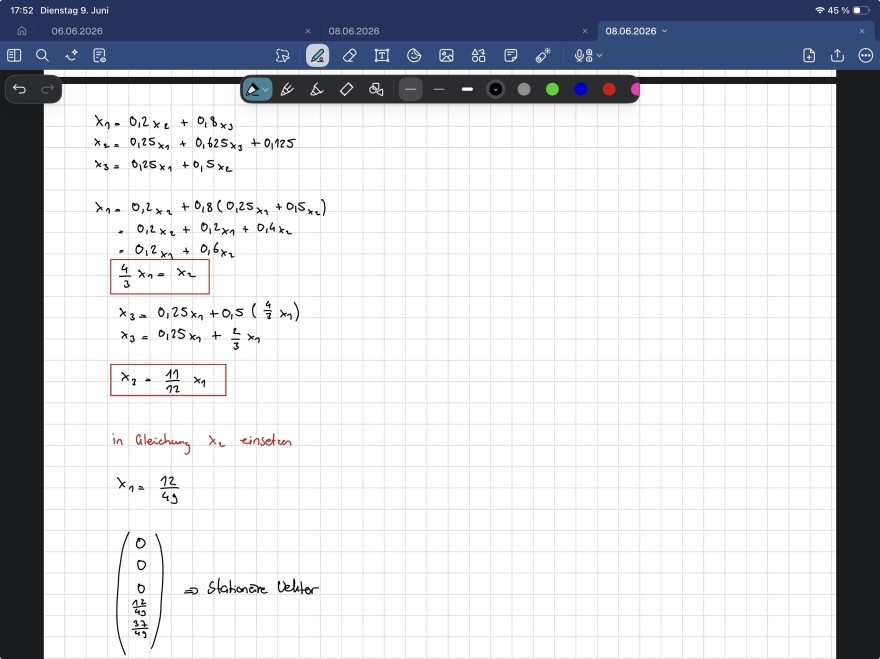Select the laser pointer tool

click(543, 56)
